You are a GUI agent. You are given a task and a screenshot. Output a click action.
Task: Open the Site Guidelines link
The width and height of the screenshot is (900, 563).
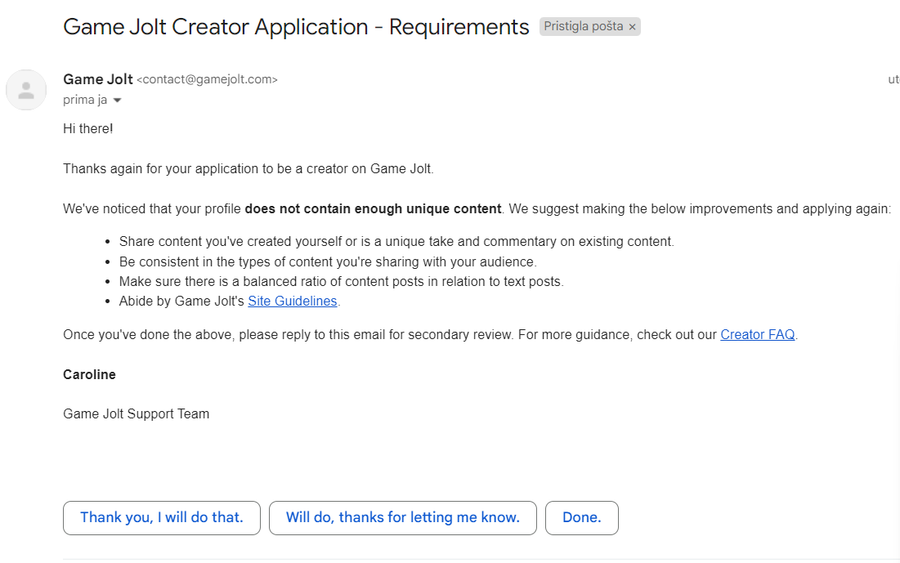(x=292, y=301)
